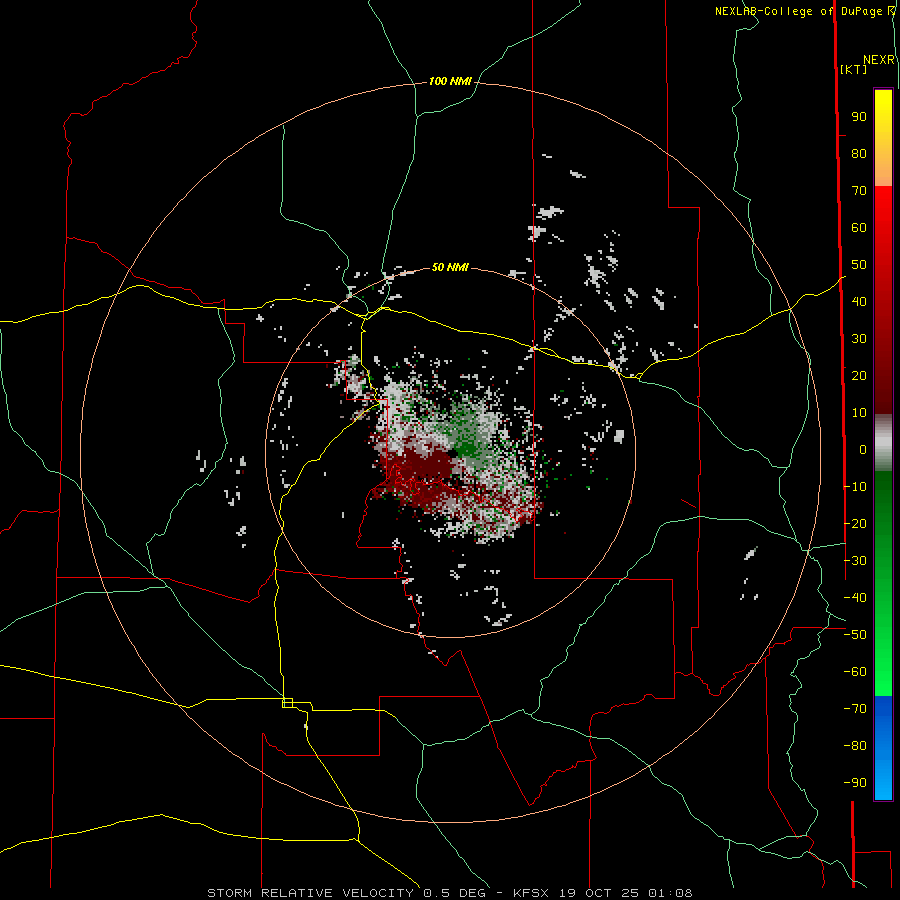Screen dimensions: 900x900
Task: Click the -90 value on the velocity scale
Action: (855, 783)
